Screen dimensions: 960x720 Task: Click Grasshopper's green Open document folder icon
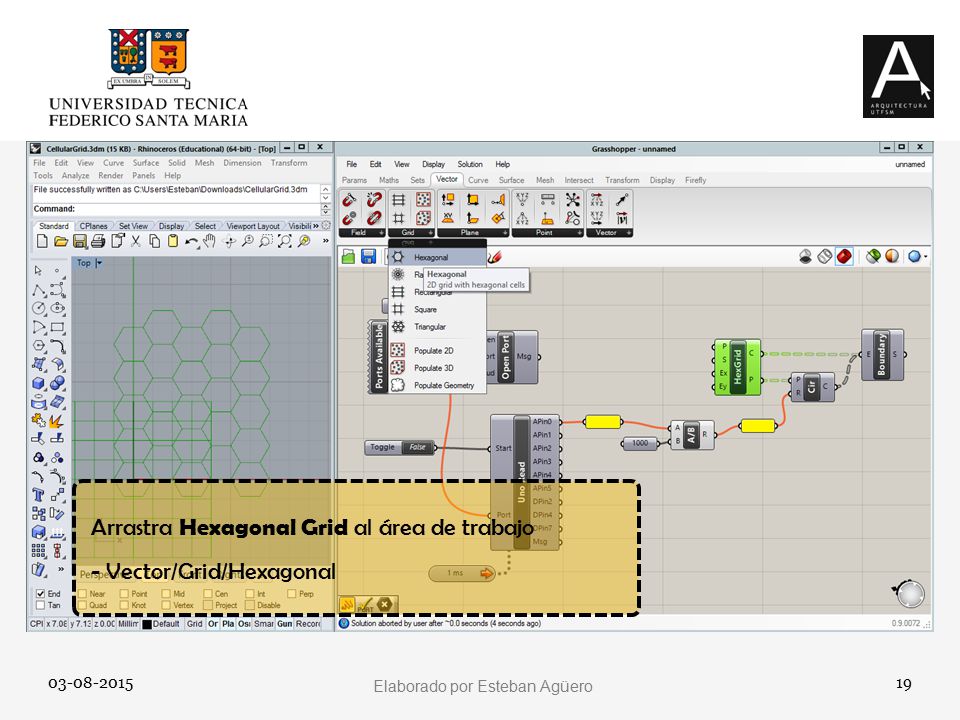(x=348, y=257)
